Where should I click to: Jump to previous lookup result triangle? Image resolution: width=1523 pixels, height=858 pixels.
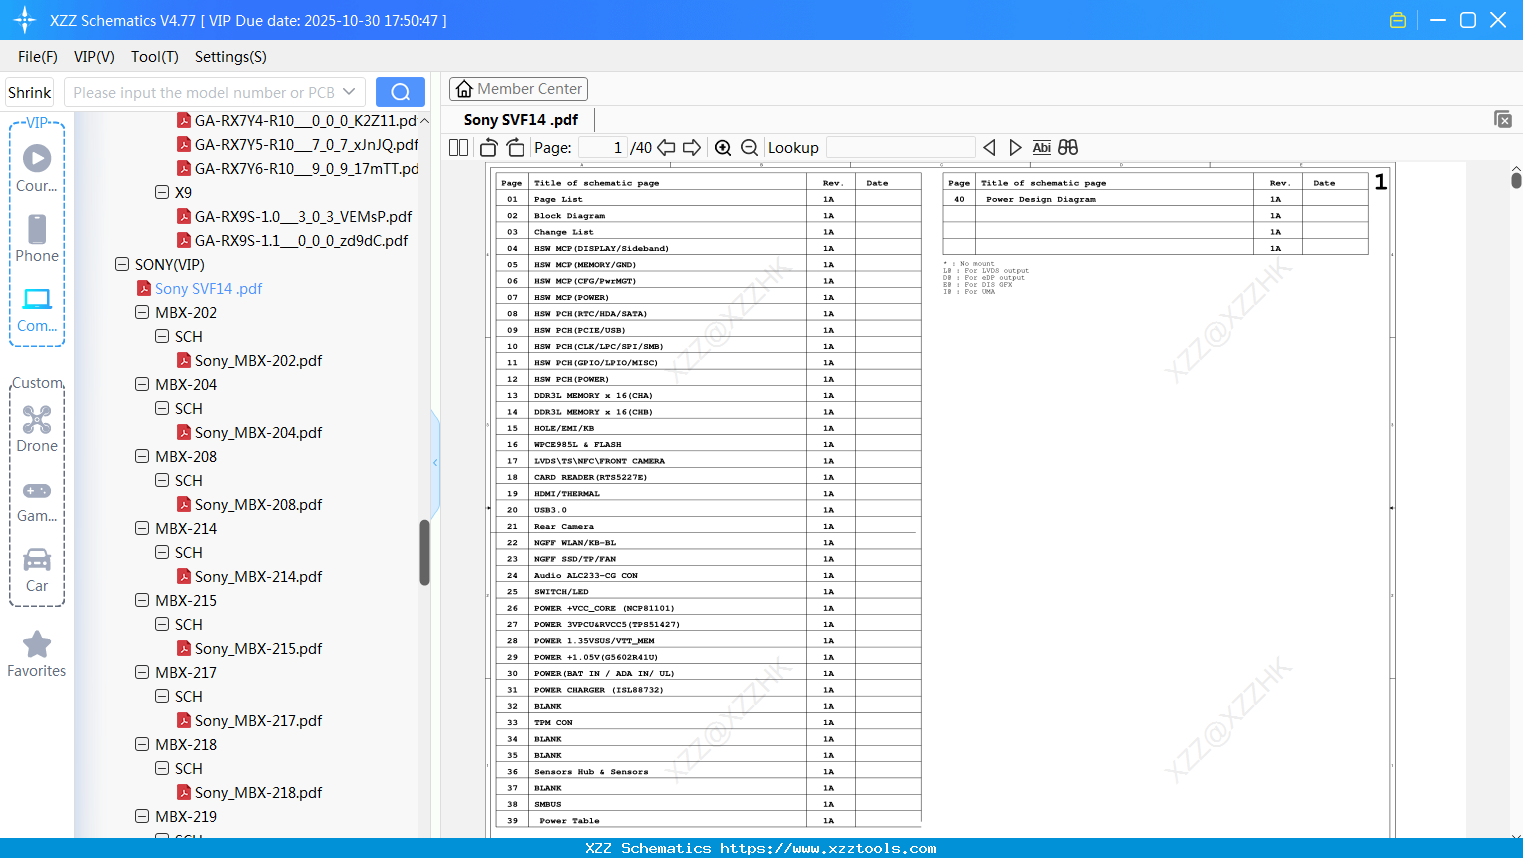click(989, 148)
